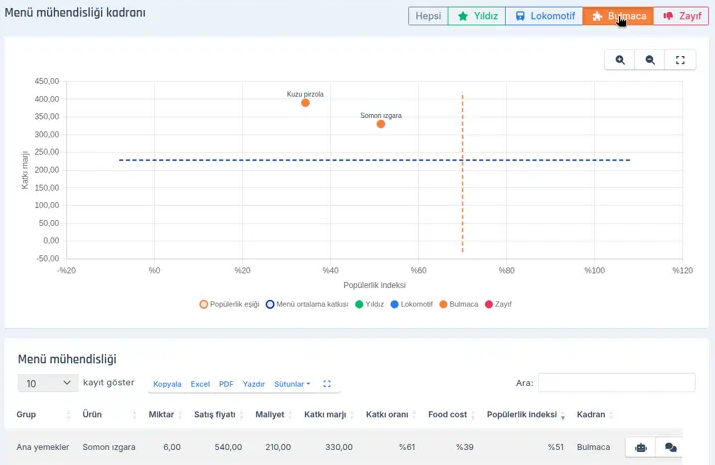Toggle Yıldız series in chart legend
Screen dimensions: 715x465
(x=369, y=304)
